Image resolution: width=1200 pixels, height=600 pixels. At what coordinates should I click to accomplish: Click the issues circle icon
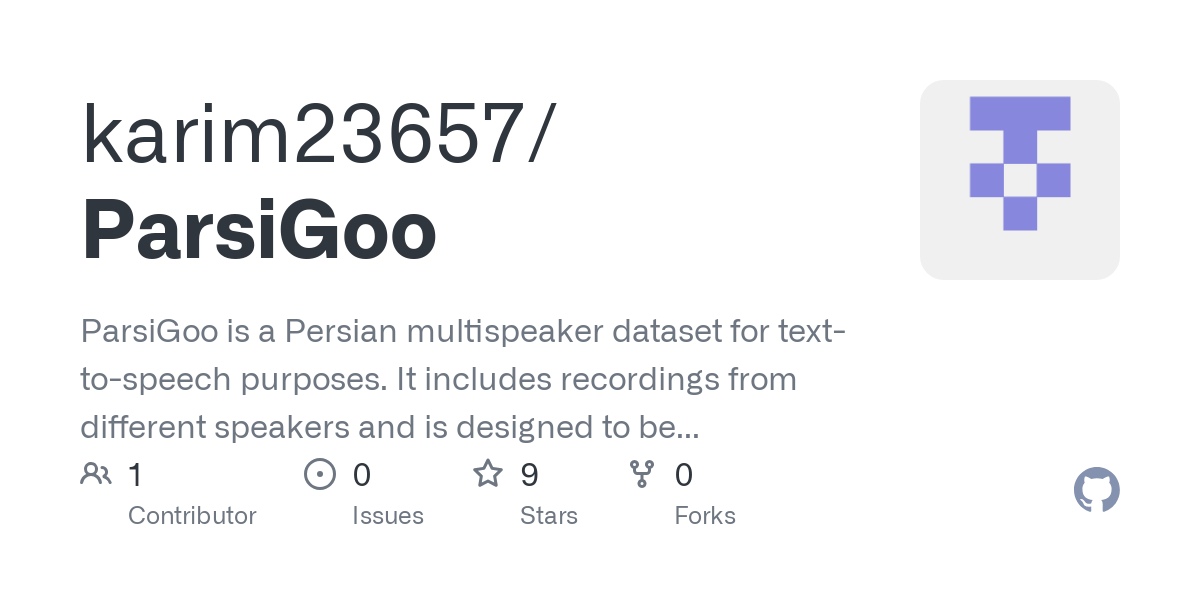tap(320, 473)
